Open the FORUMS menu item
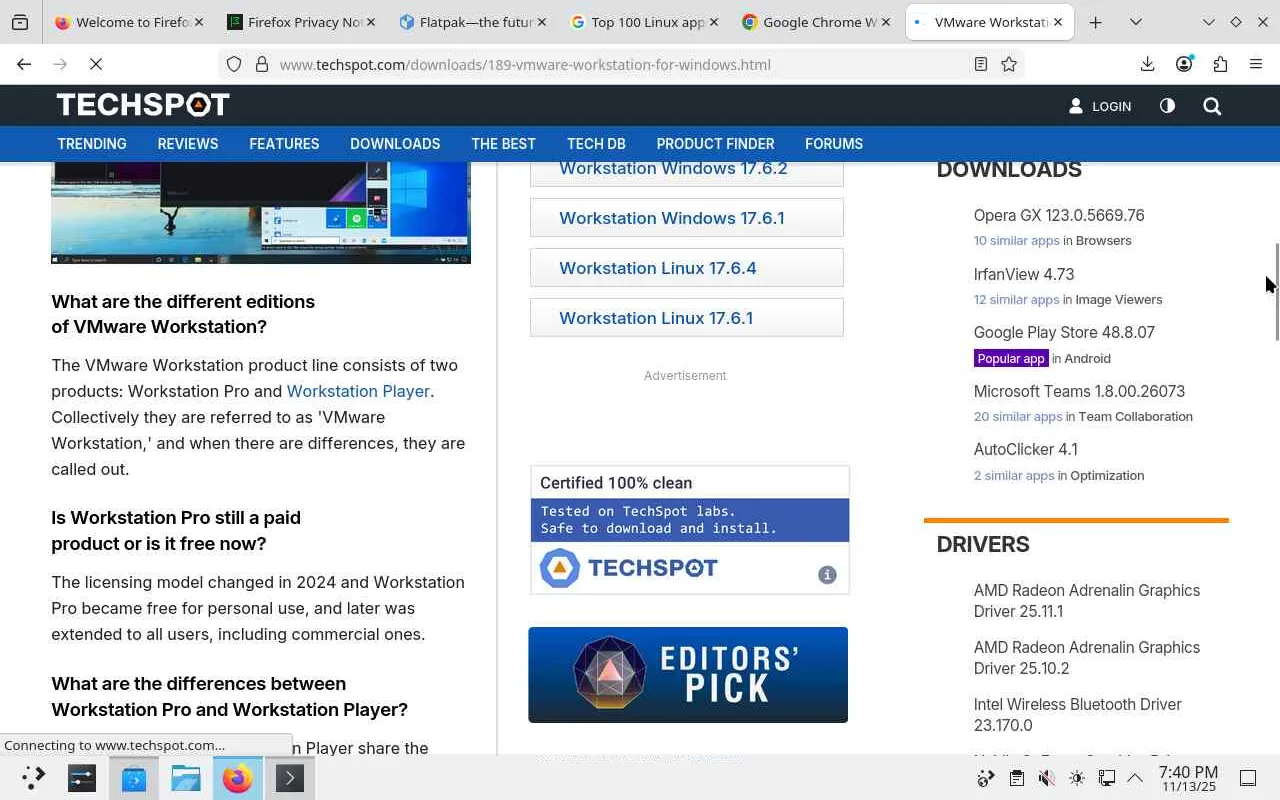 click(x=834, y=144)
